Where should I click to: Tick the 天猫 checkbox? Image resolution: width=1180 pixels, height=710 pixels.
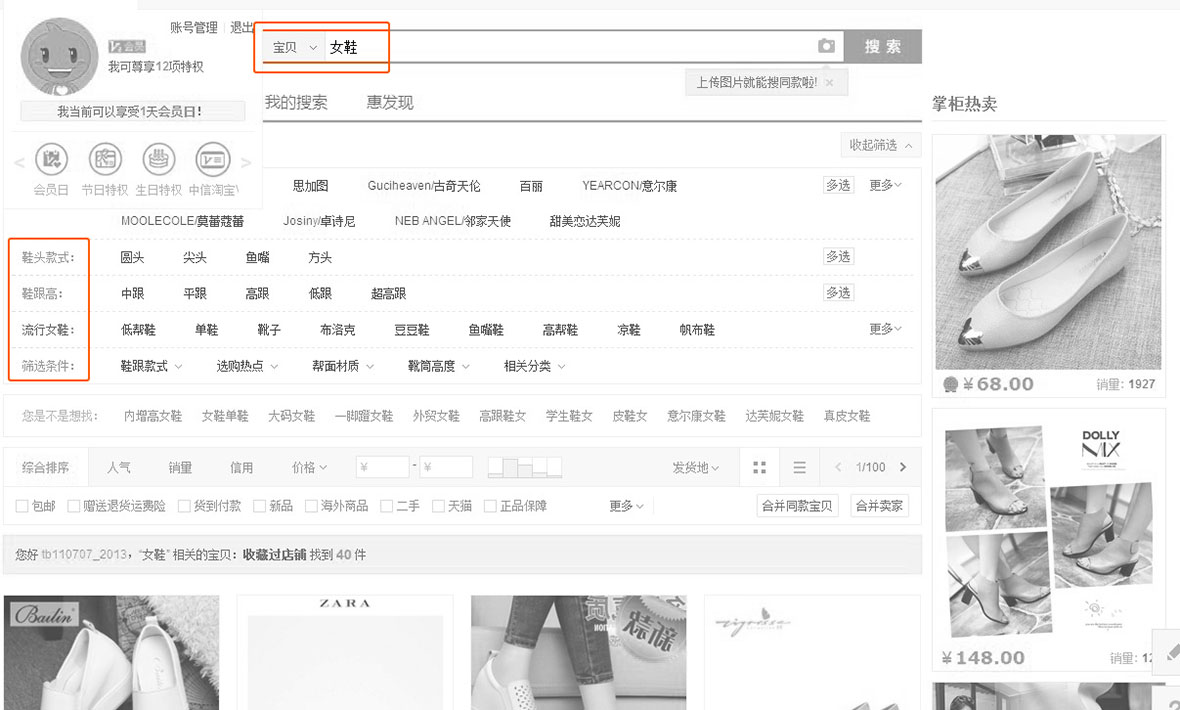pyautogui.click(x=438, y=506)
